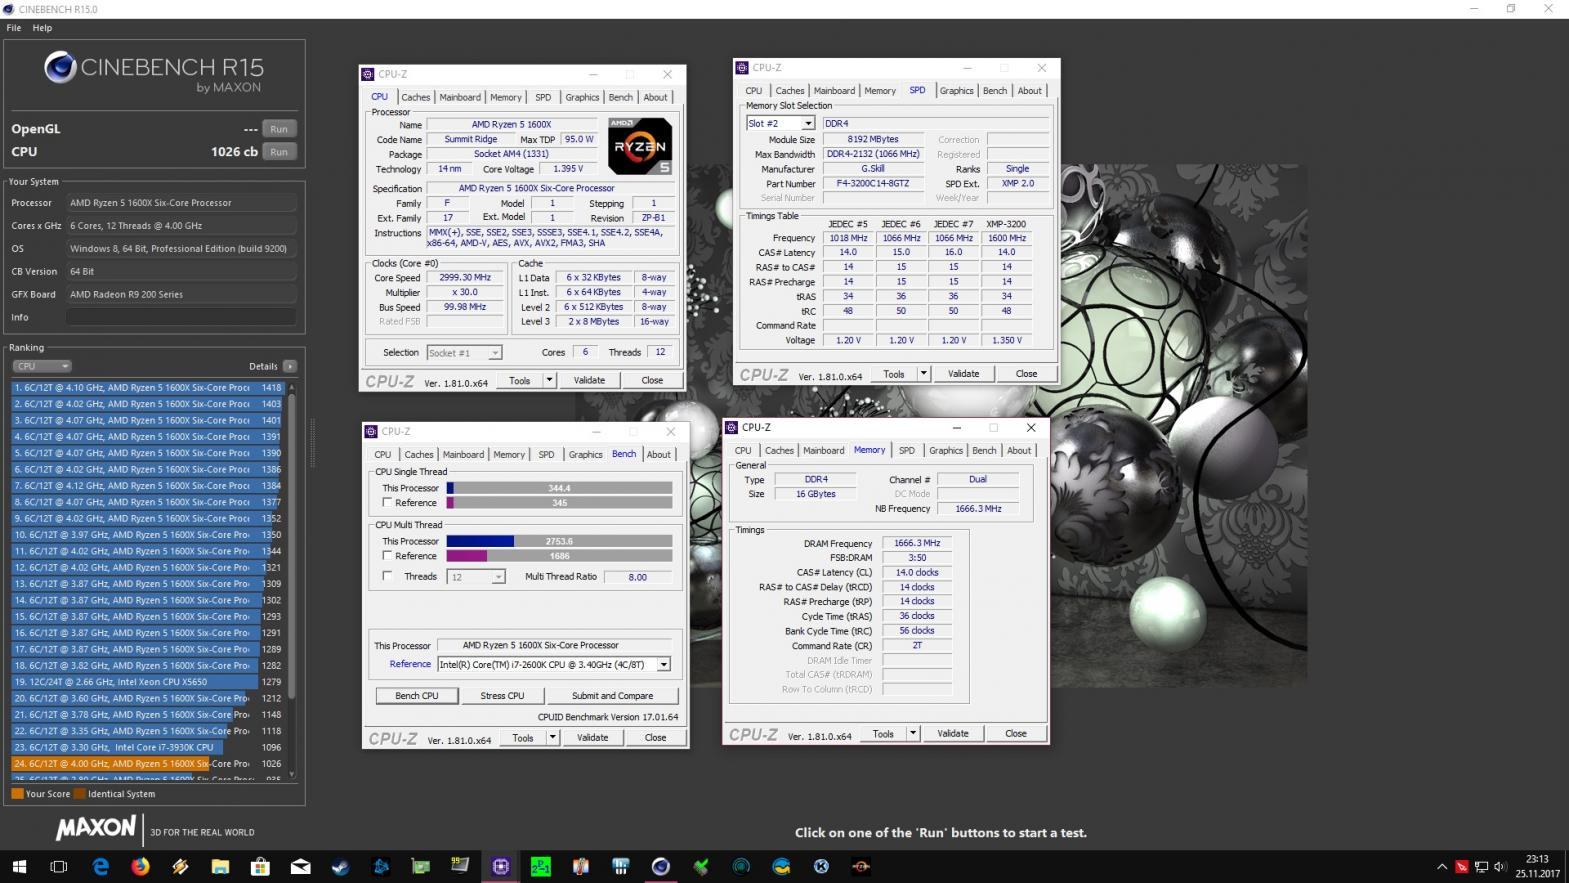Click the Stress CPU button
This screenshot has height=883, width=1569.
502,695
